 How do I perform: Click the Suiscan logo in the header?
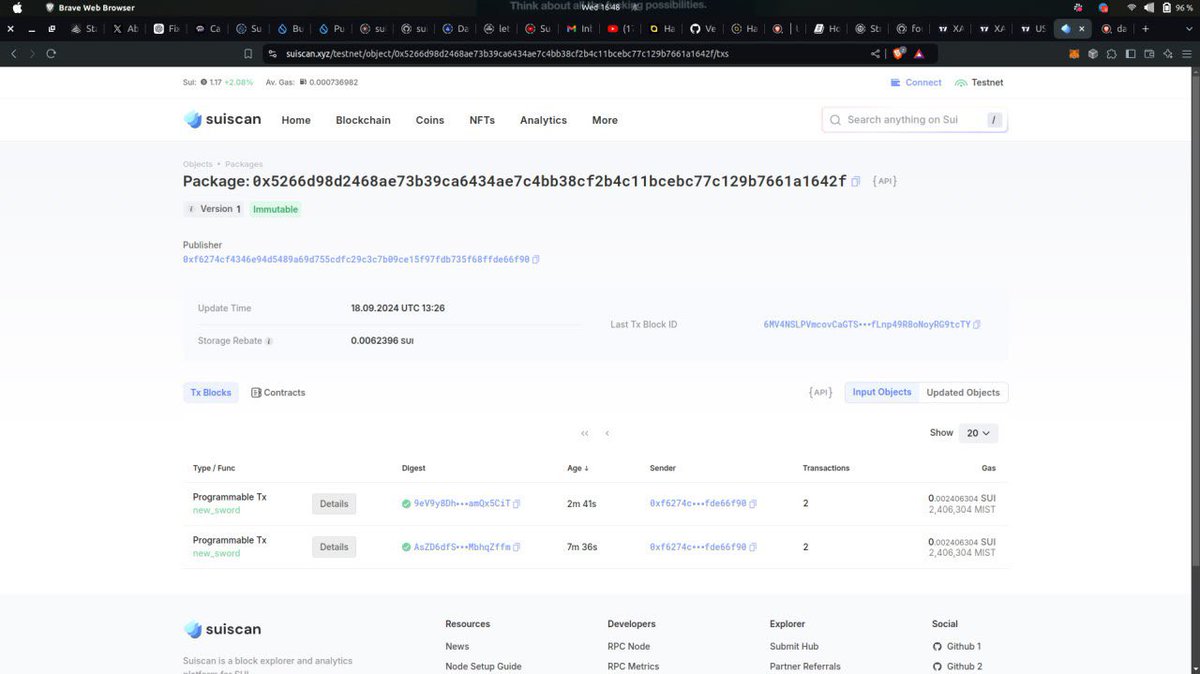point(222,119)
